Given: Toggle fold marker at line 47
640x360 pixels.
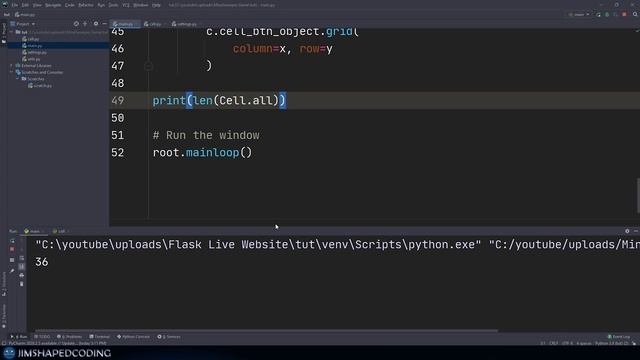Looking at the screenshot, I should pyautogui.click(x=149, y=66).
